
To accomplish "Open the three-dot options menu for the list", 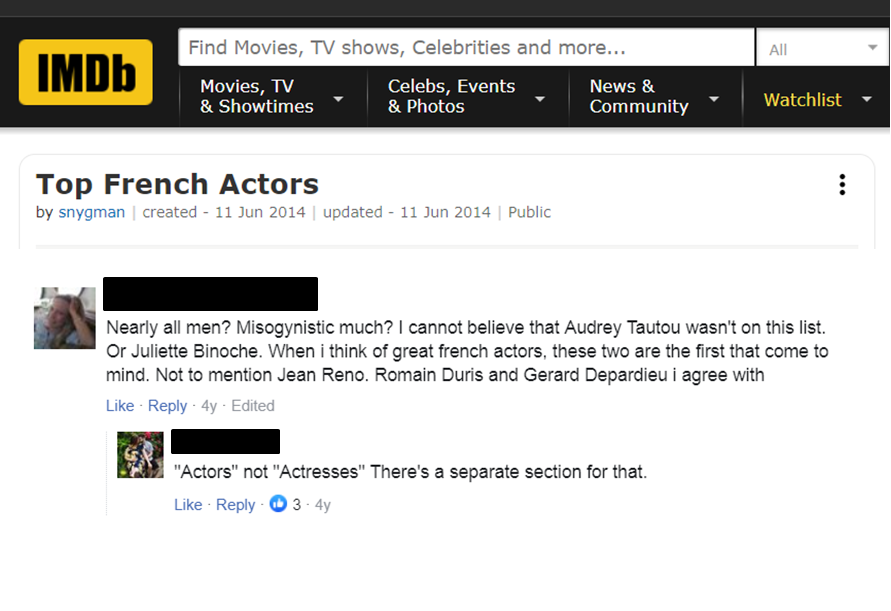I will coord(842,185).
